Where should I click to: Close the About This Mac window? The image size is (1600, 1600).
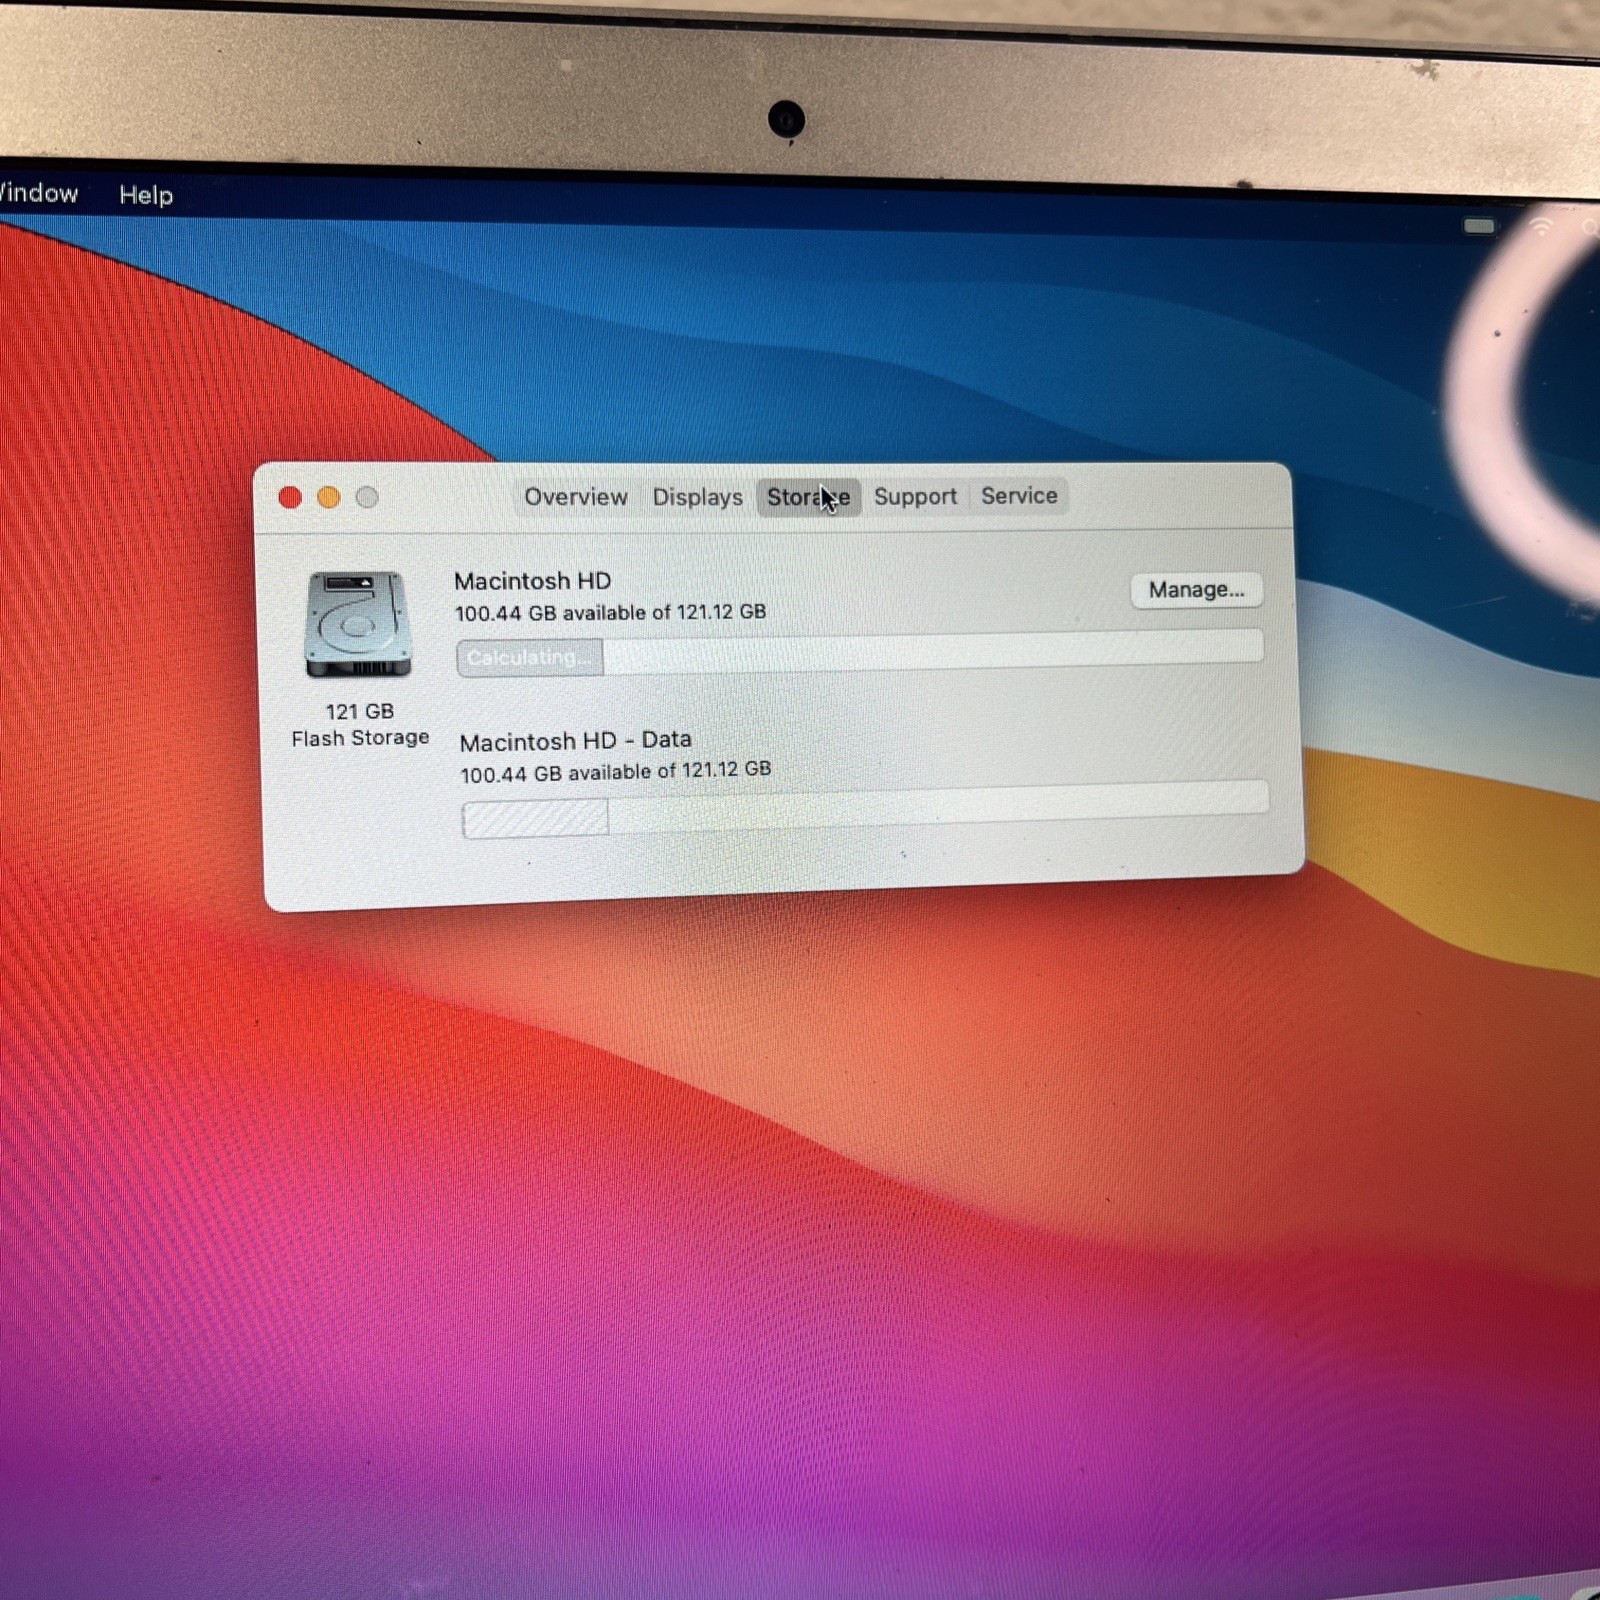(x=290, y=498)
